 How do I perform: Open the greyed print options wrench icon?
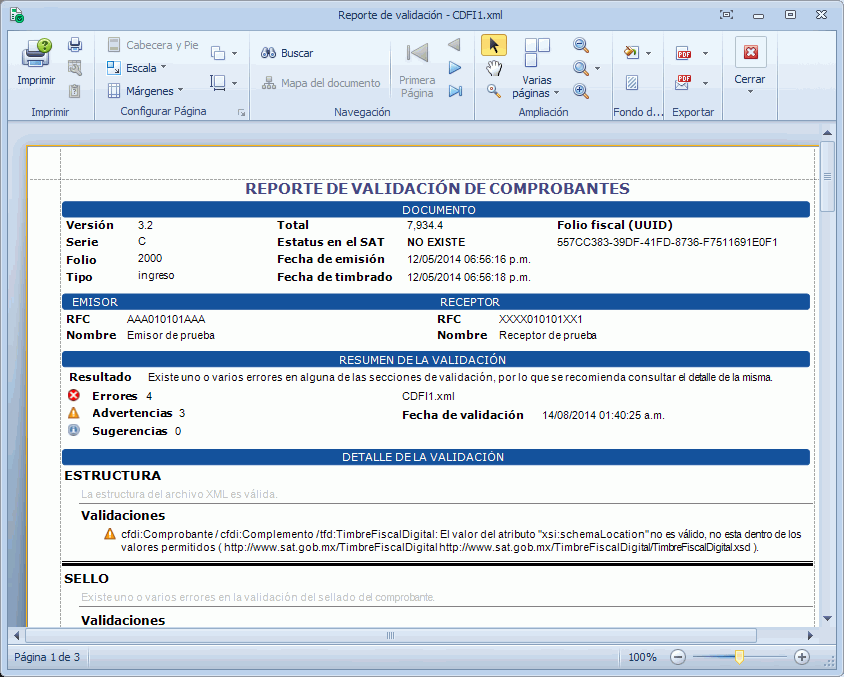[x=75, y=68]
